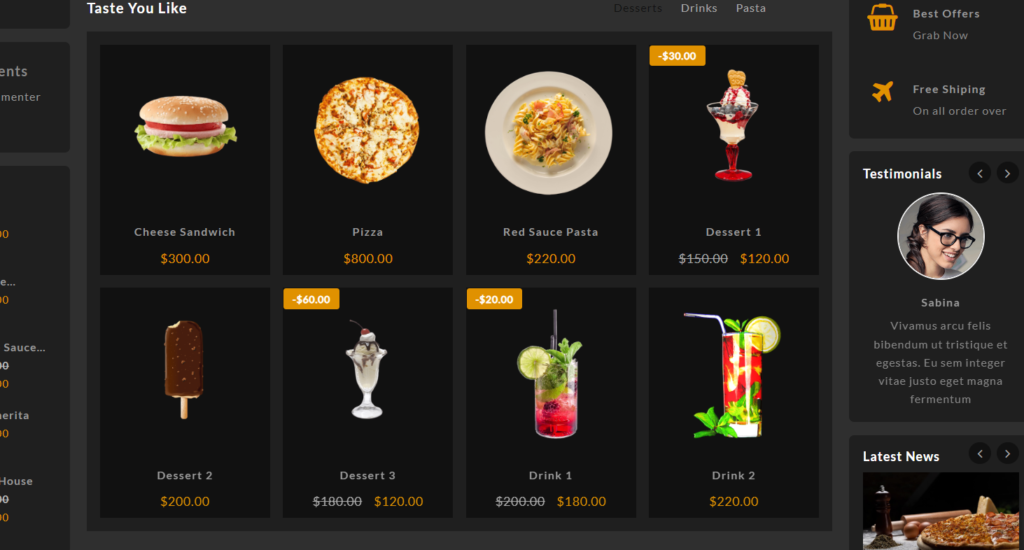1024x550 pixels.
Task: Click the -$60.00 discount badge on Dessert 3
Action: (x=312, y=299)
